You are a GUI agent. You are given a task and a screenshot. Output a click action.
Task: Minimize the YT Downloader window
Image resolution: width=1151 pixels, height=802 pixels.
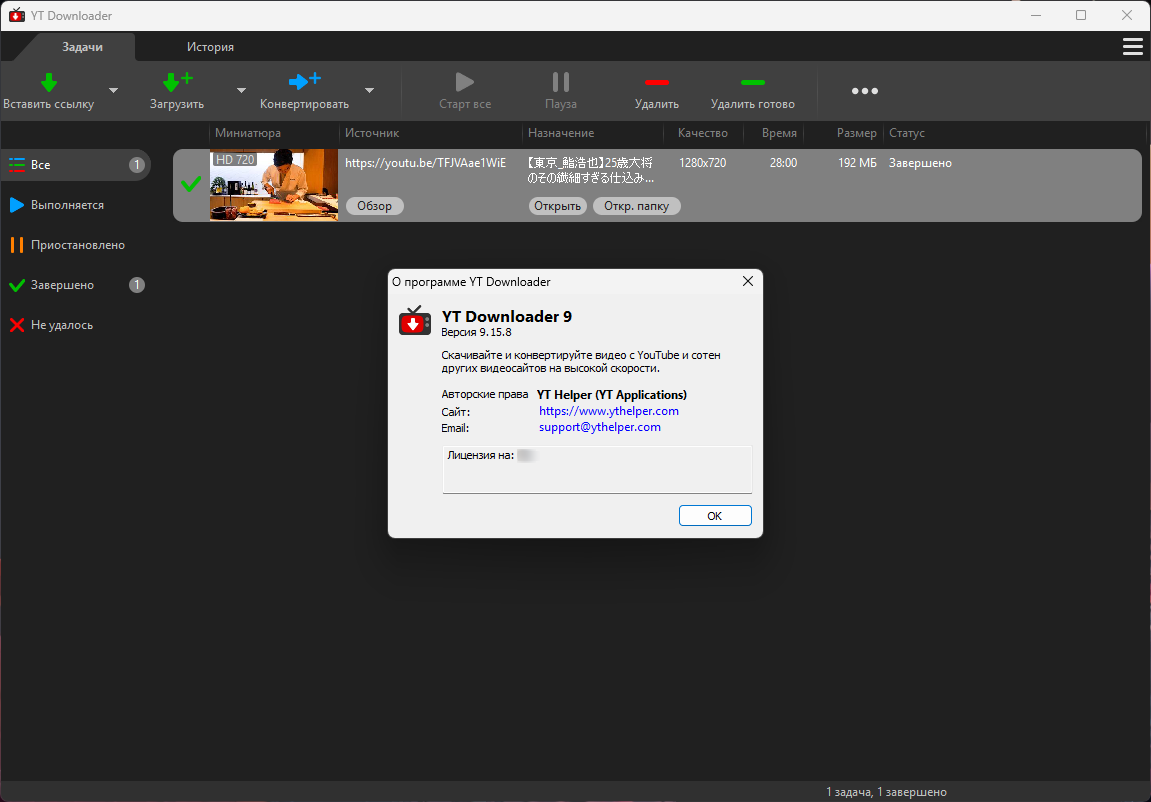(x=1036, y=15)
